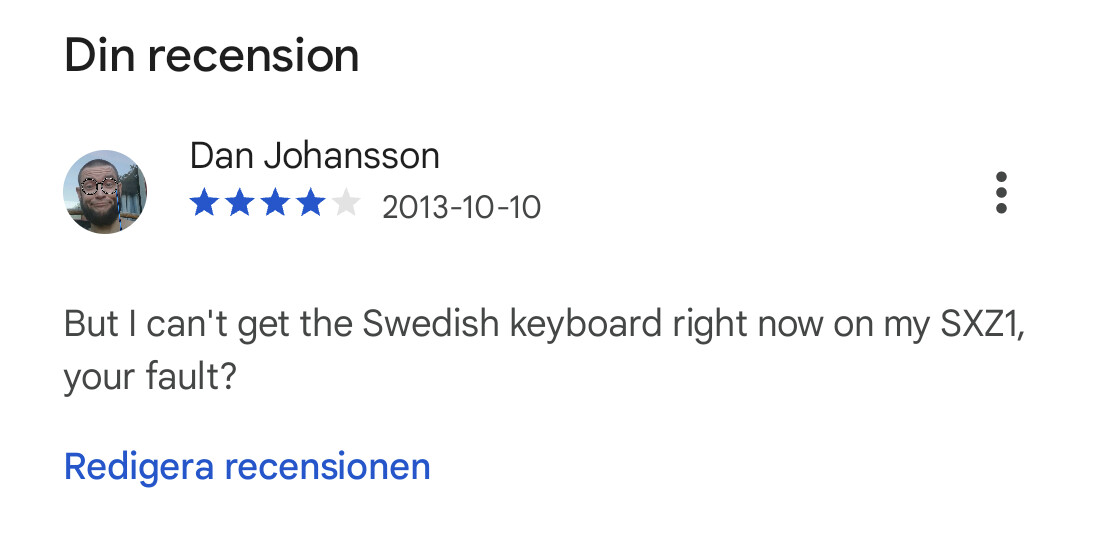This screenshot has height=539, width=1096.
Task: Click the reviewer name Dan Johansson
Action: click(314, 156)
